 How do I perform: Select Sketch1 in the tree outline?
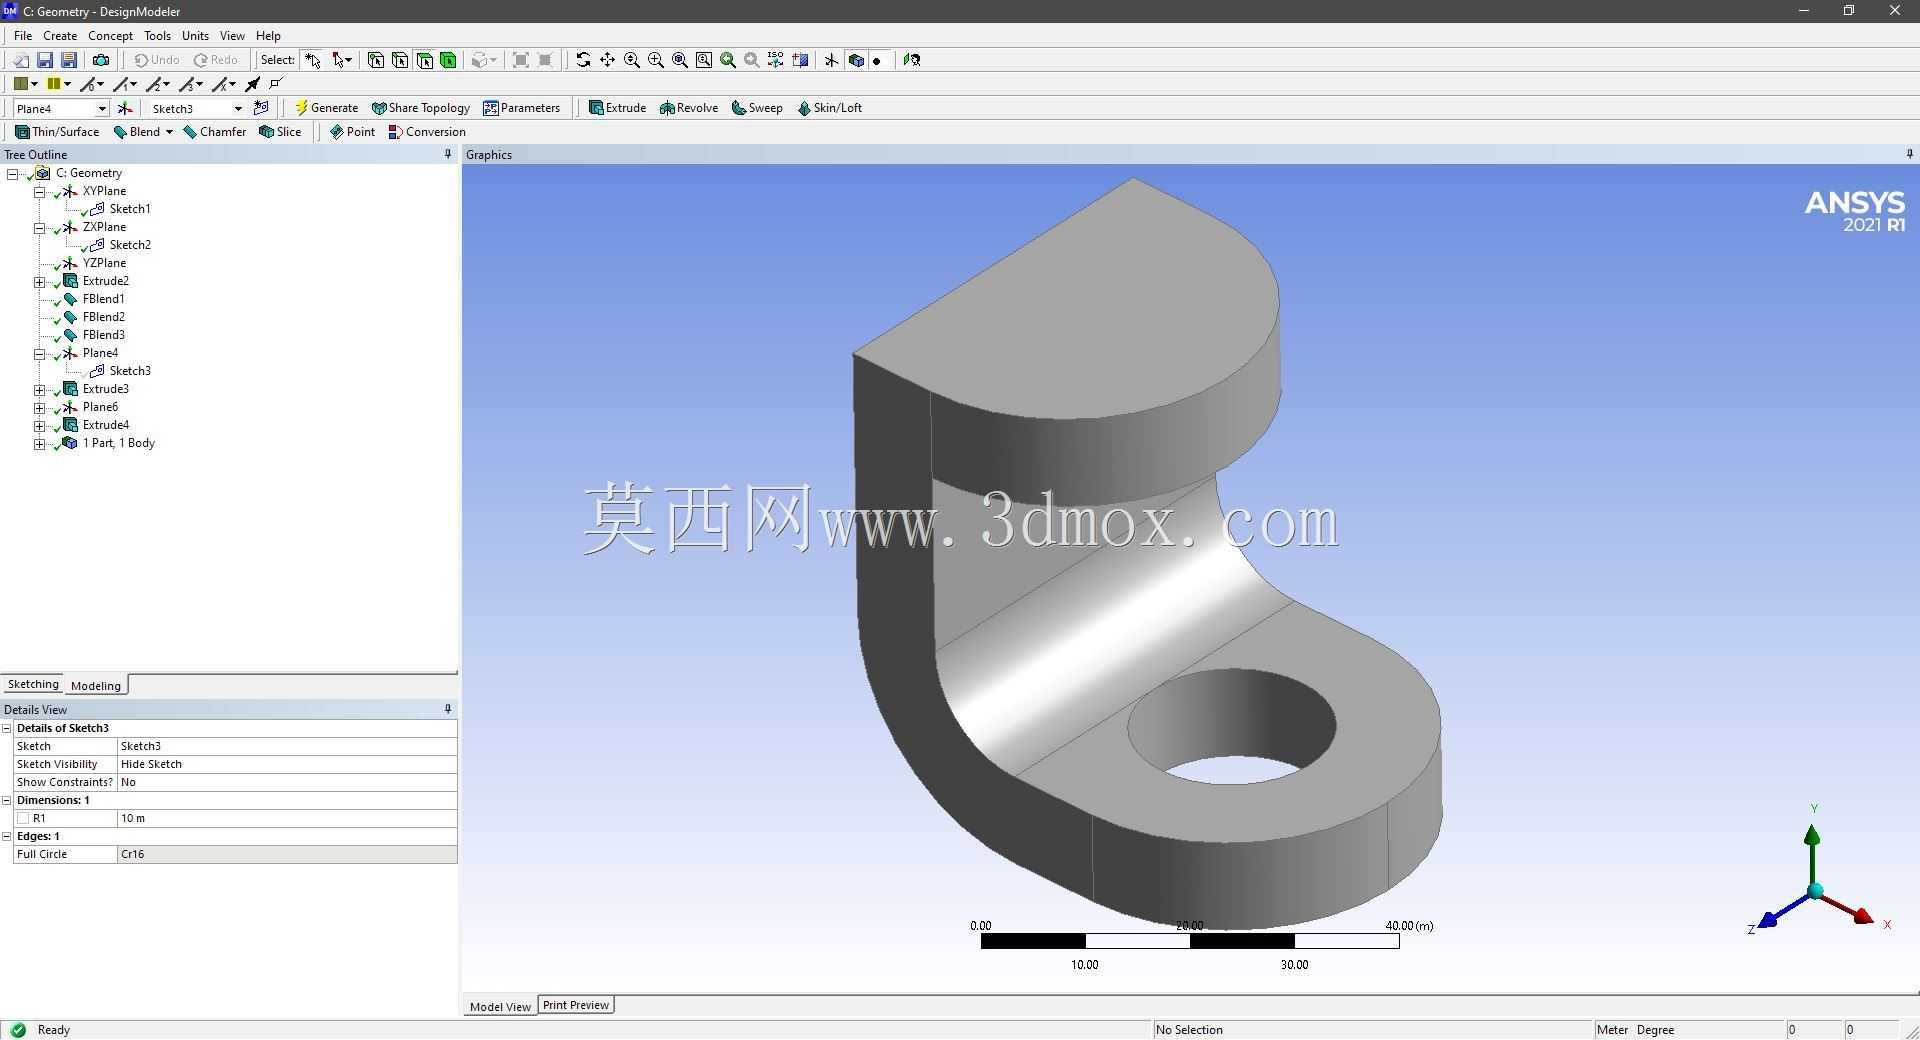point(130,209)
